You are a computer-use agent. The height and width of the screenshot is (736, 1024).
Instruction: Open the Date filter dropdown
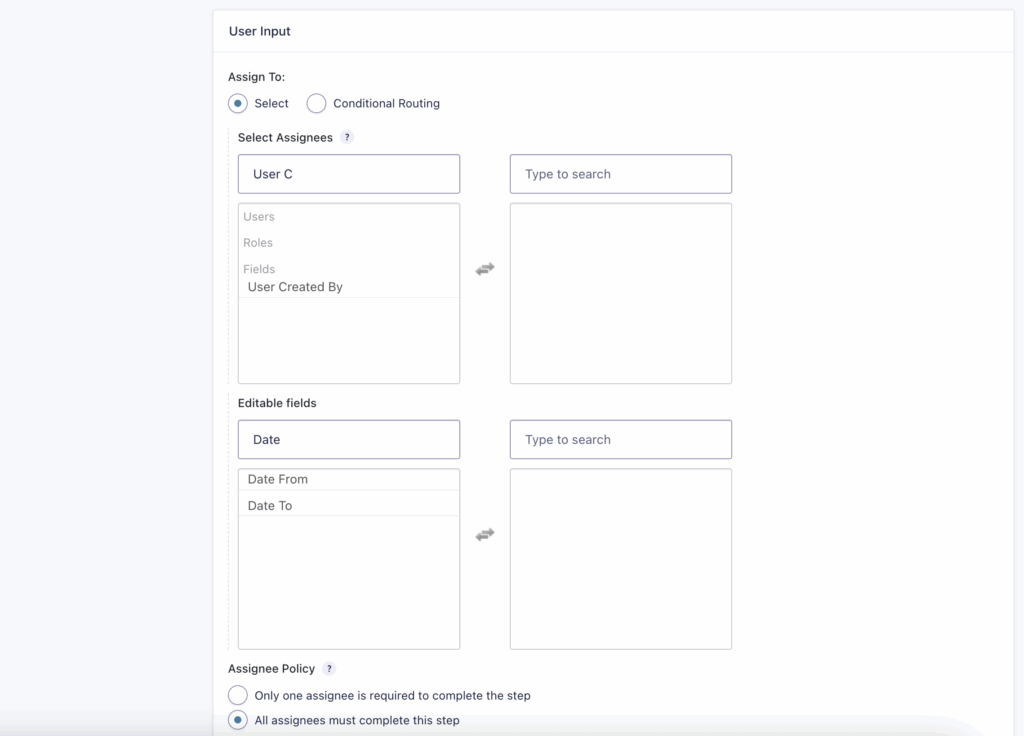pos(348,439)
